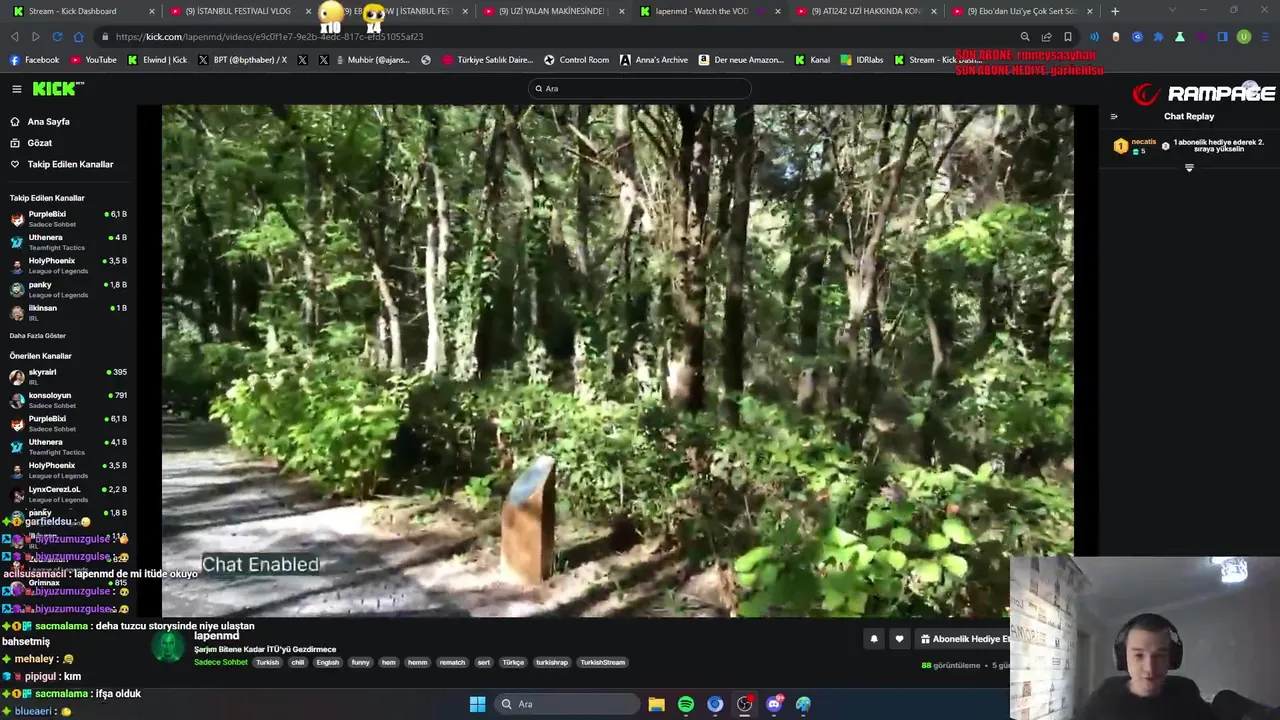Viewport: 1280px width, 720px height.
Task: Open the Kick hamburger sidebar menu
Action: [16, 89]
